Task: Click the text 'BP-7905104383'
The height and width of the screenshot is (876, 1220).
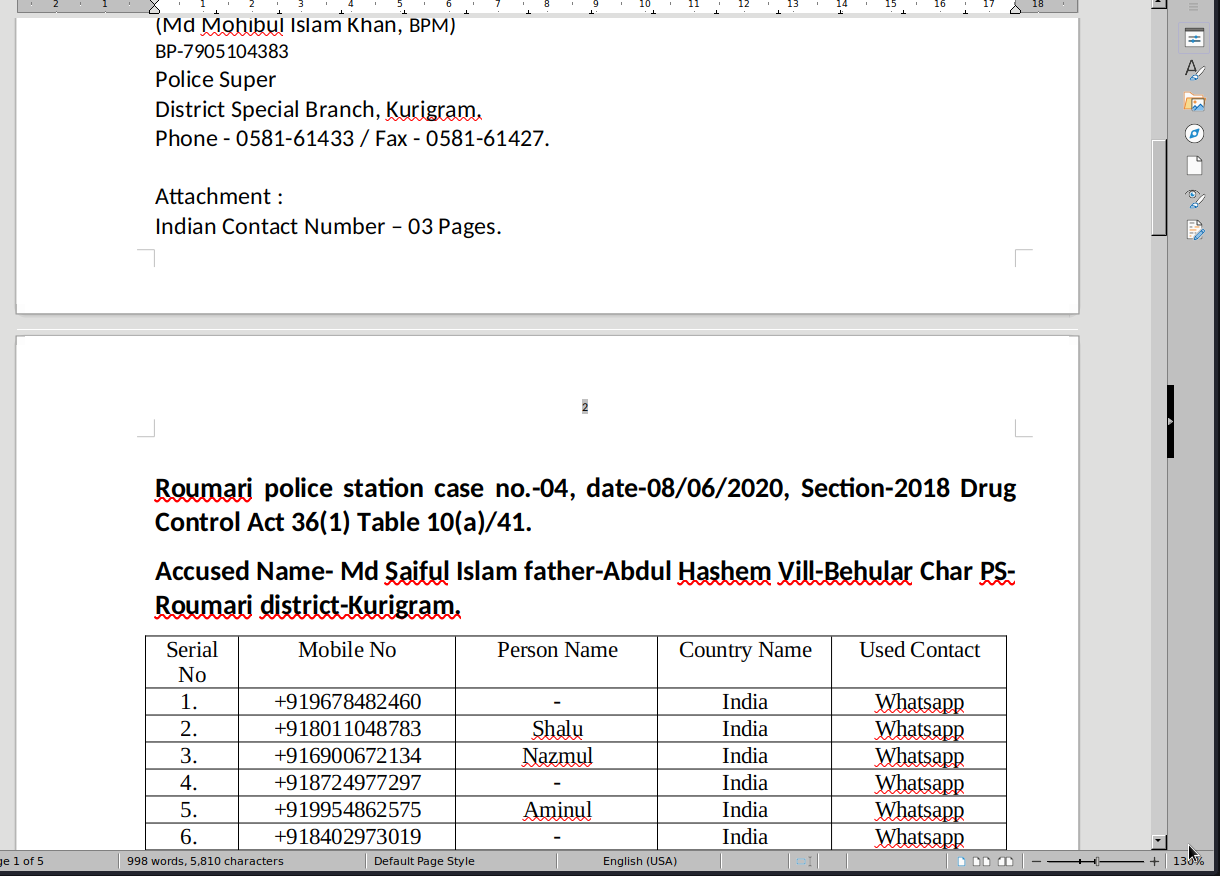Action: click(222, 51)
